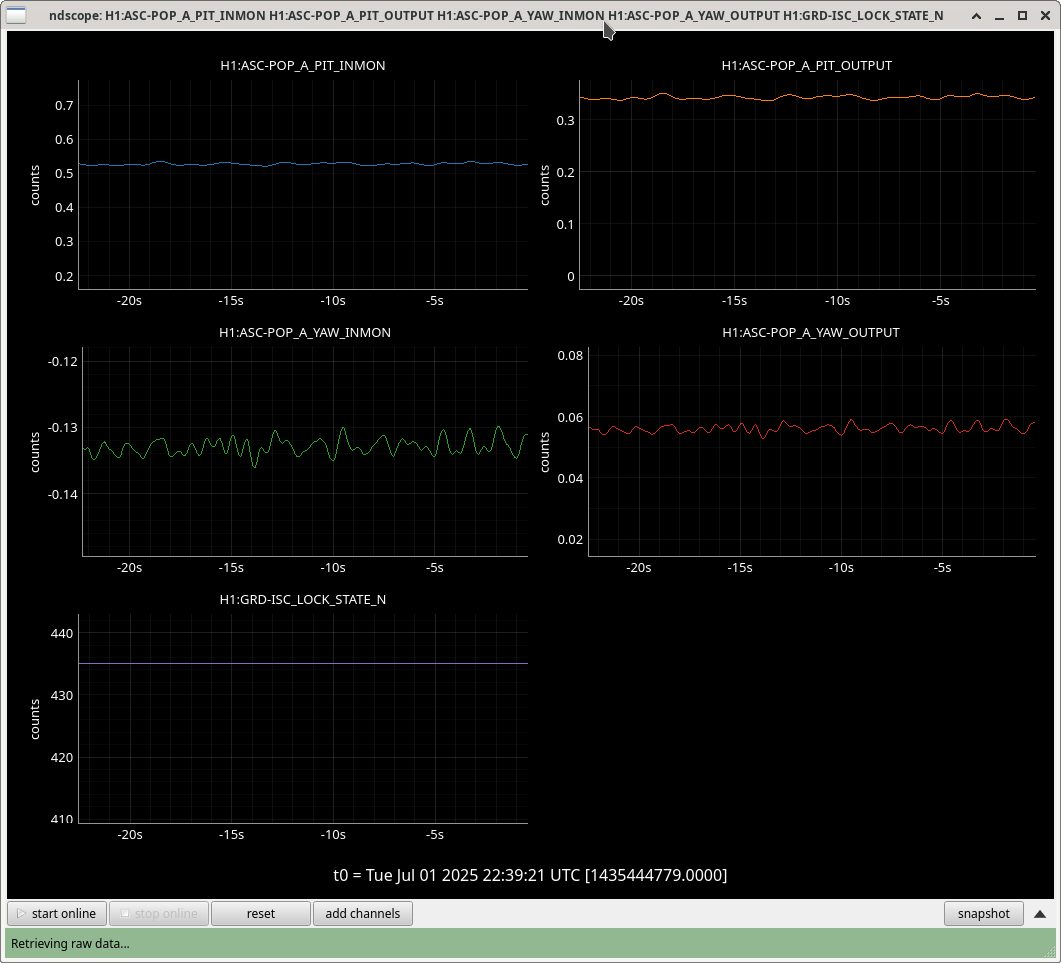Viewport: 1061px width, 963px height.
Task: Select the H1:ASC-POP_A_PIT_OUTPUT plot title
Action: [807, 66]
